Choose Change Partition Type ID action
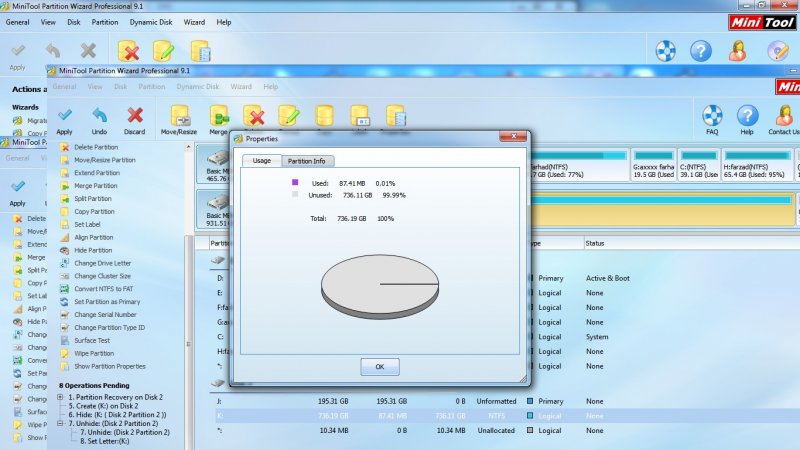The image size is (800, 450). point(109,328)
